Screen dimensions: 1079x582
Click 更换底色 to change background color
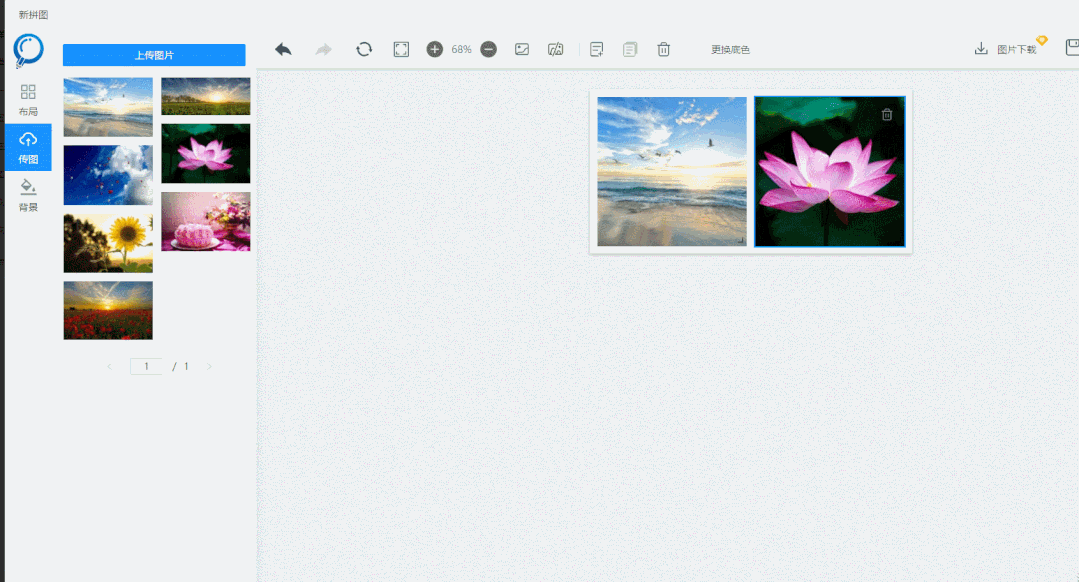730,50
